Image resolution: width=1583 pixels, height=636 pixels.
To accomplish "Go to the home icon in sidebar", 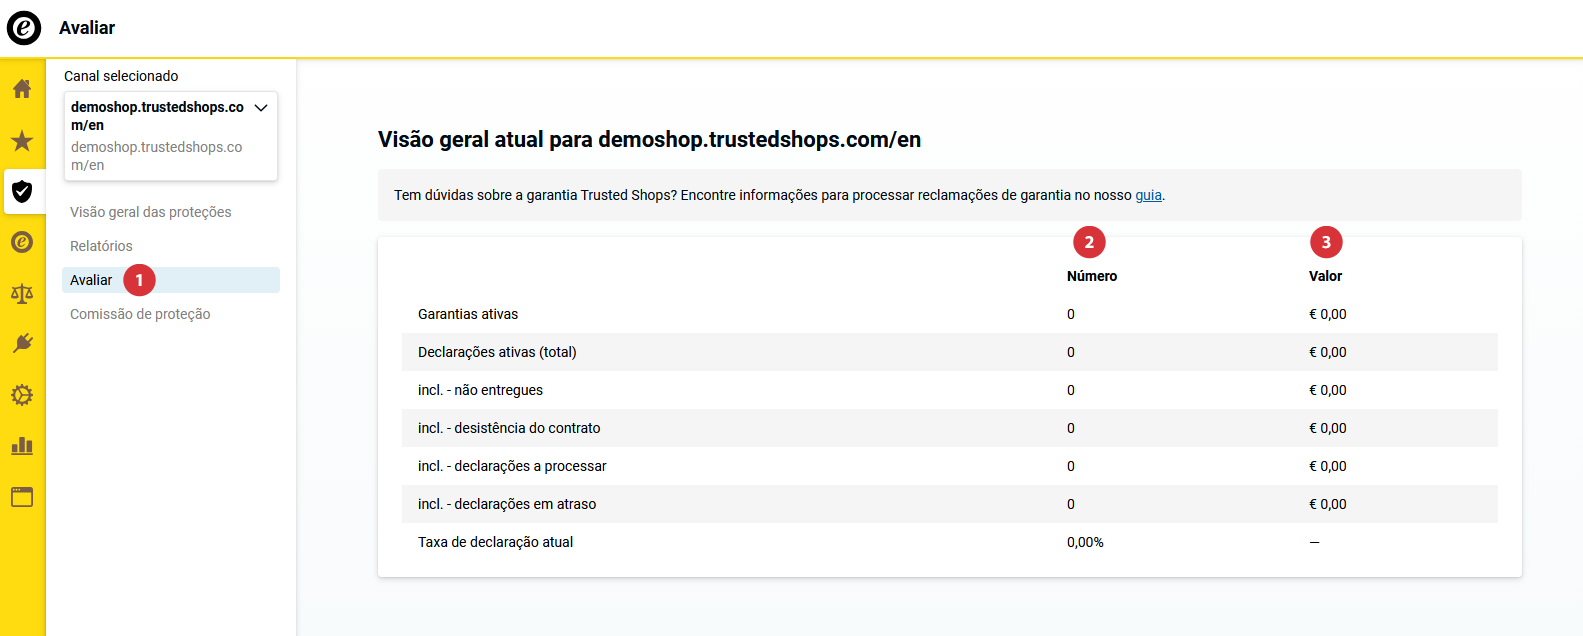I will pos(22,89).
